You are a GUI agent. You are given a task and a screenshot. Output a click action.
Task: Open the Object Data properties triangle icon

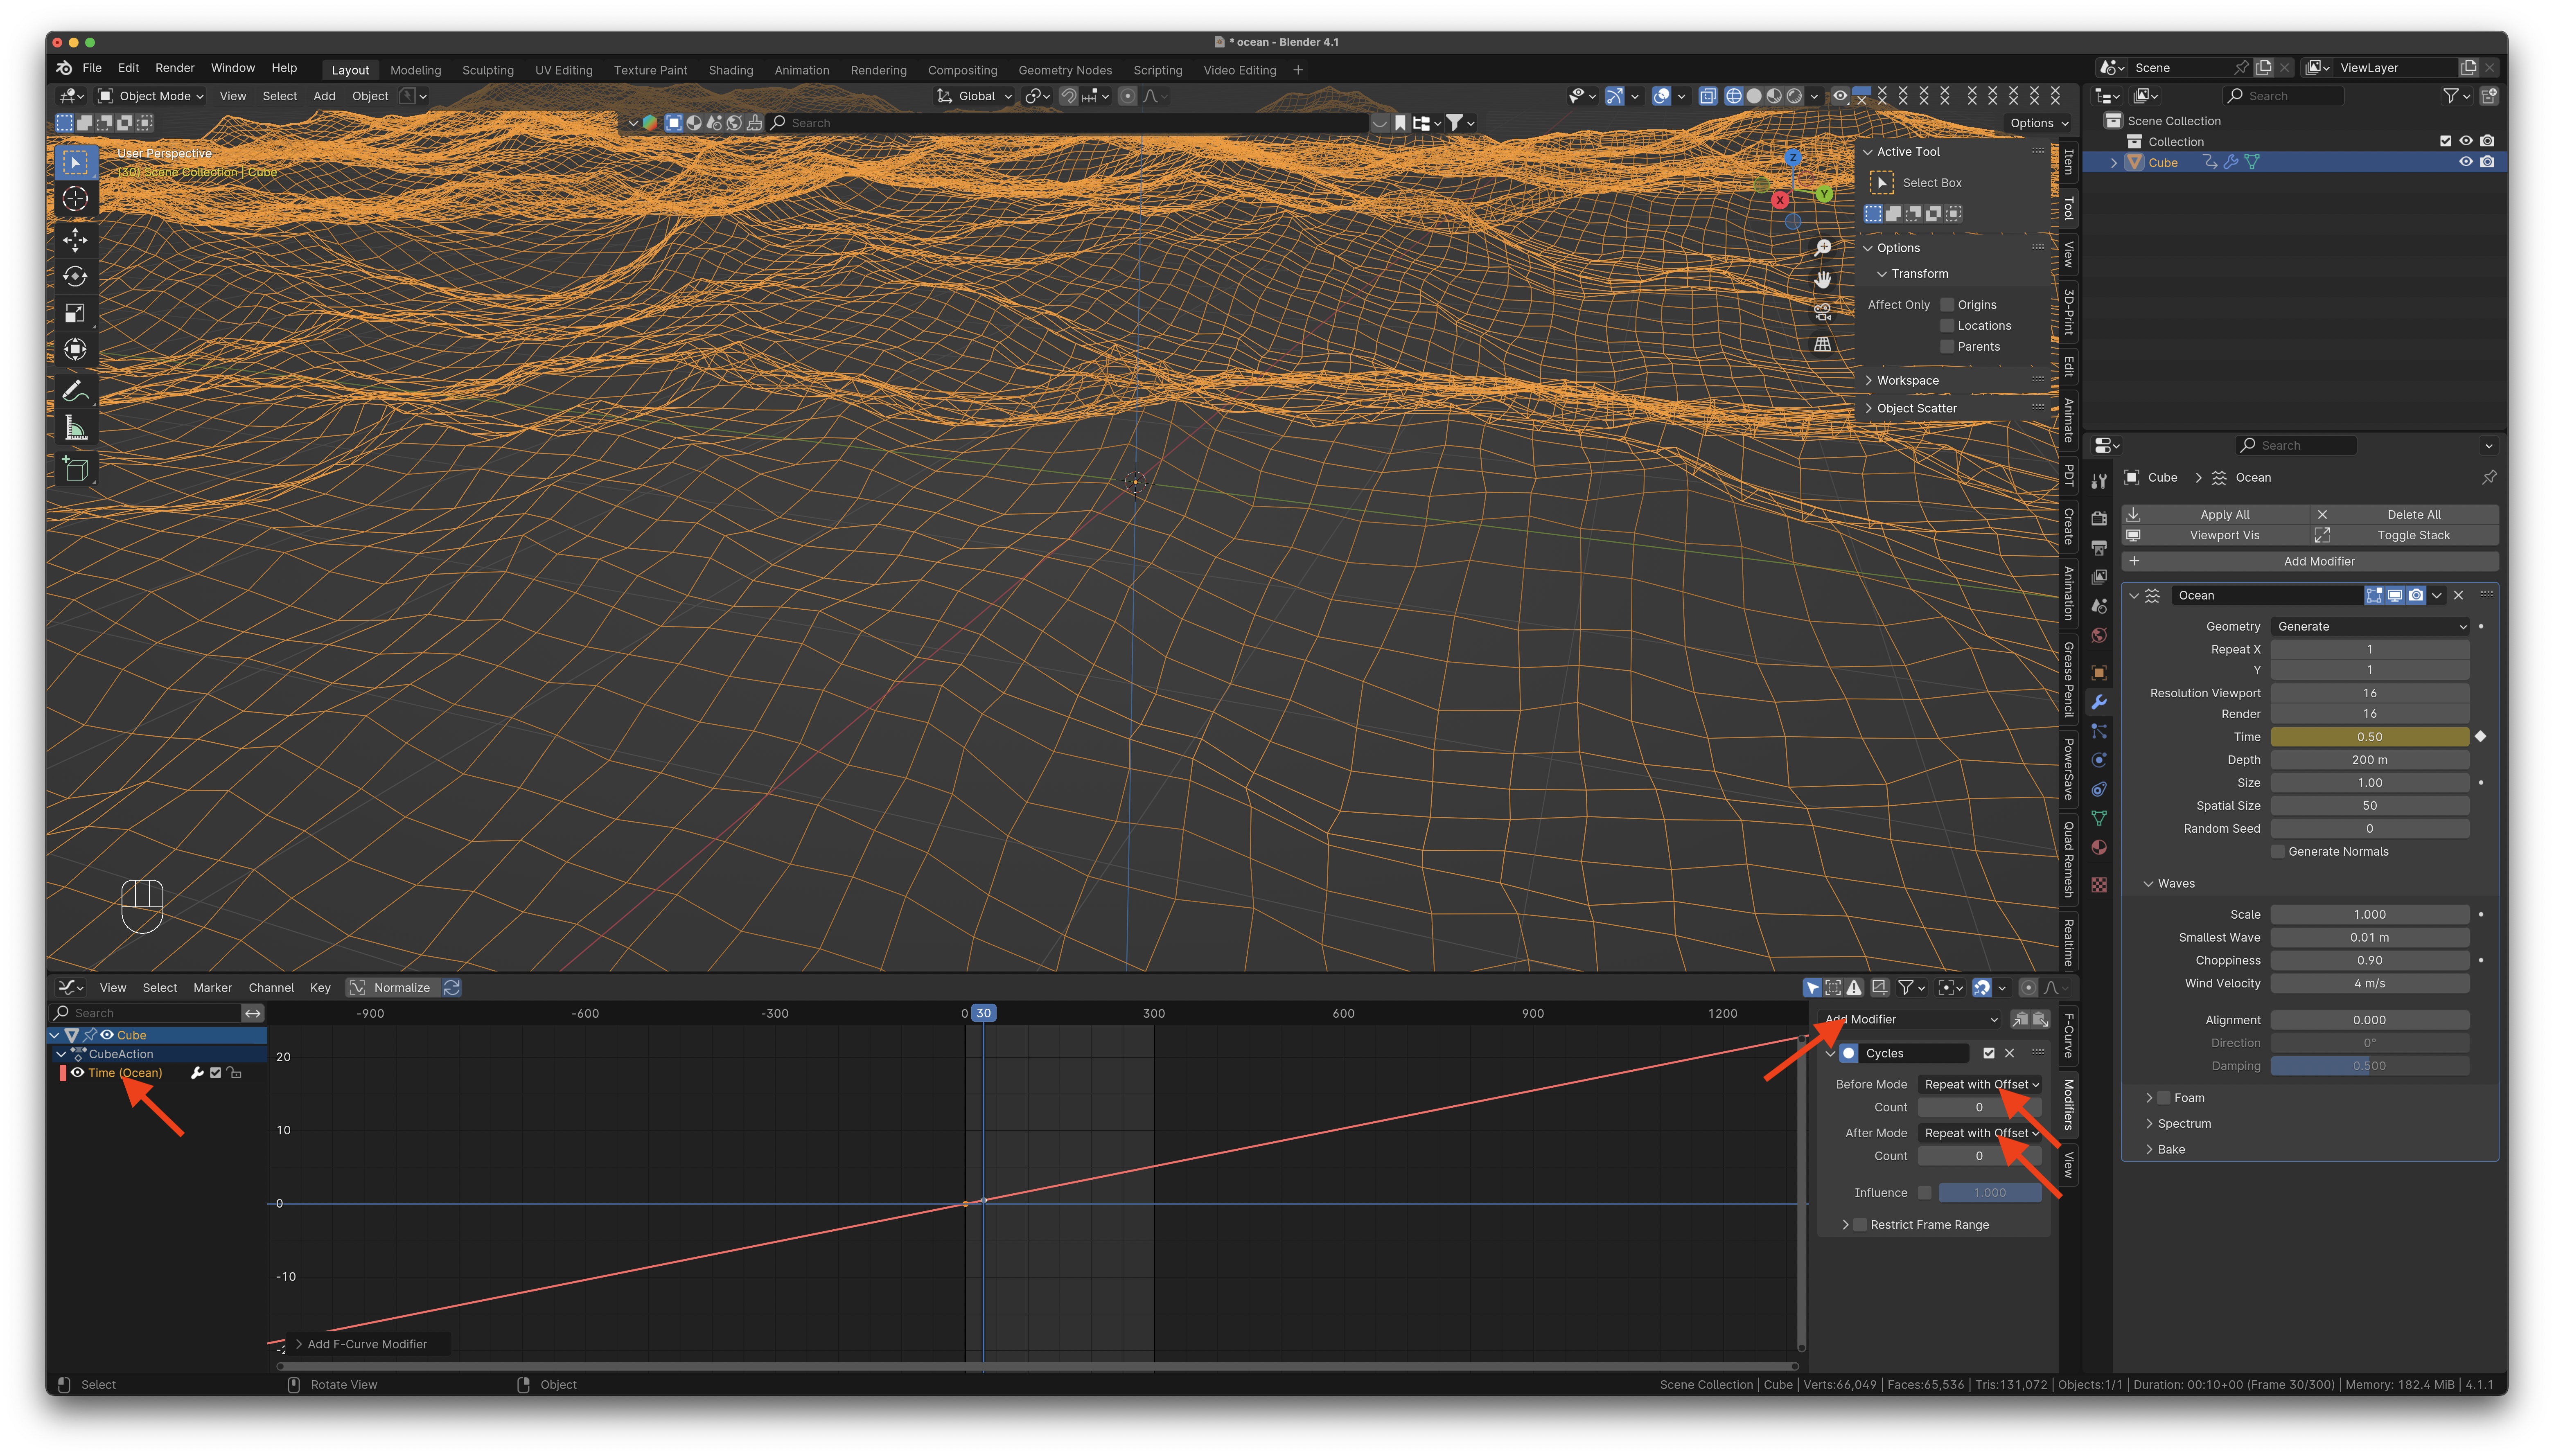(2098, 818)
